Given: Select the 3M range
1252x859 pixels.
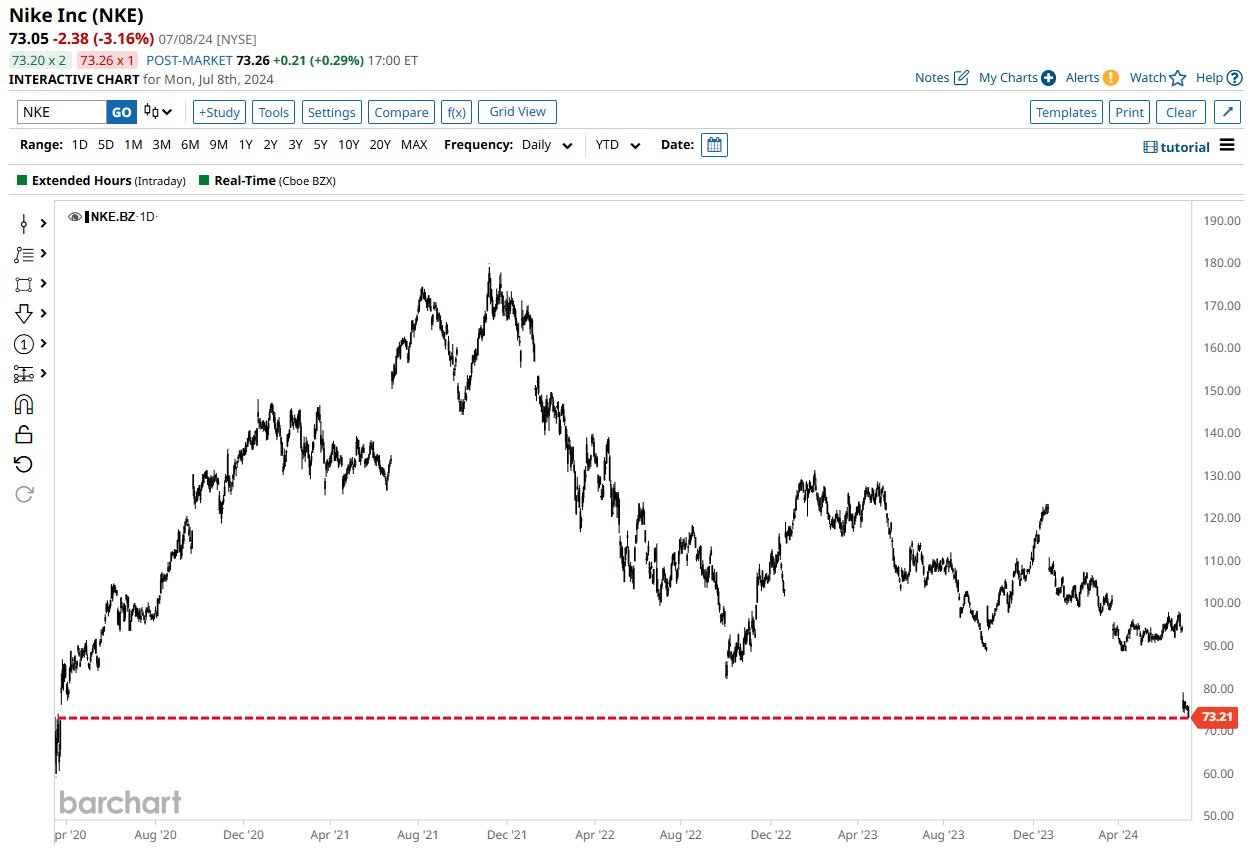Looking at the screenshot, I should (x=161, y=145).
